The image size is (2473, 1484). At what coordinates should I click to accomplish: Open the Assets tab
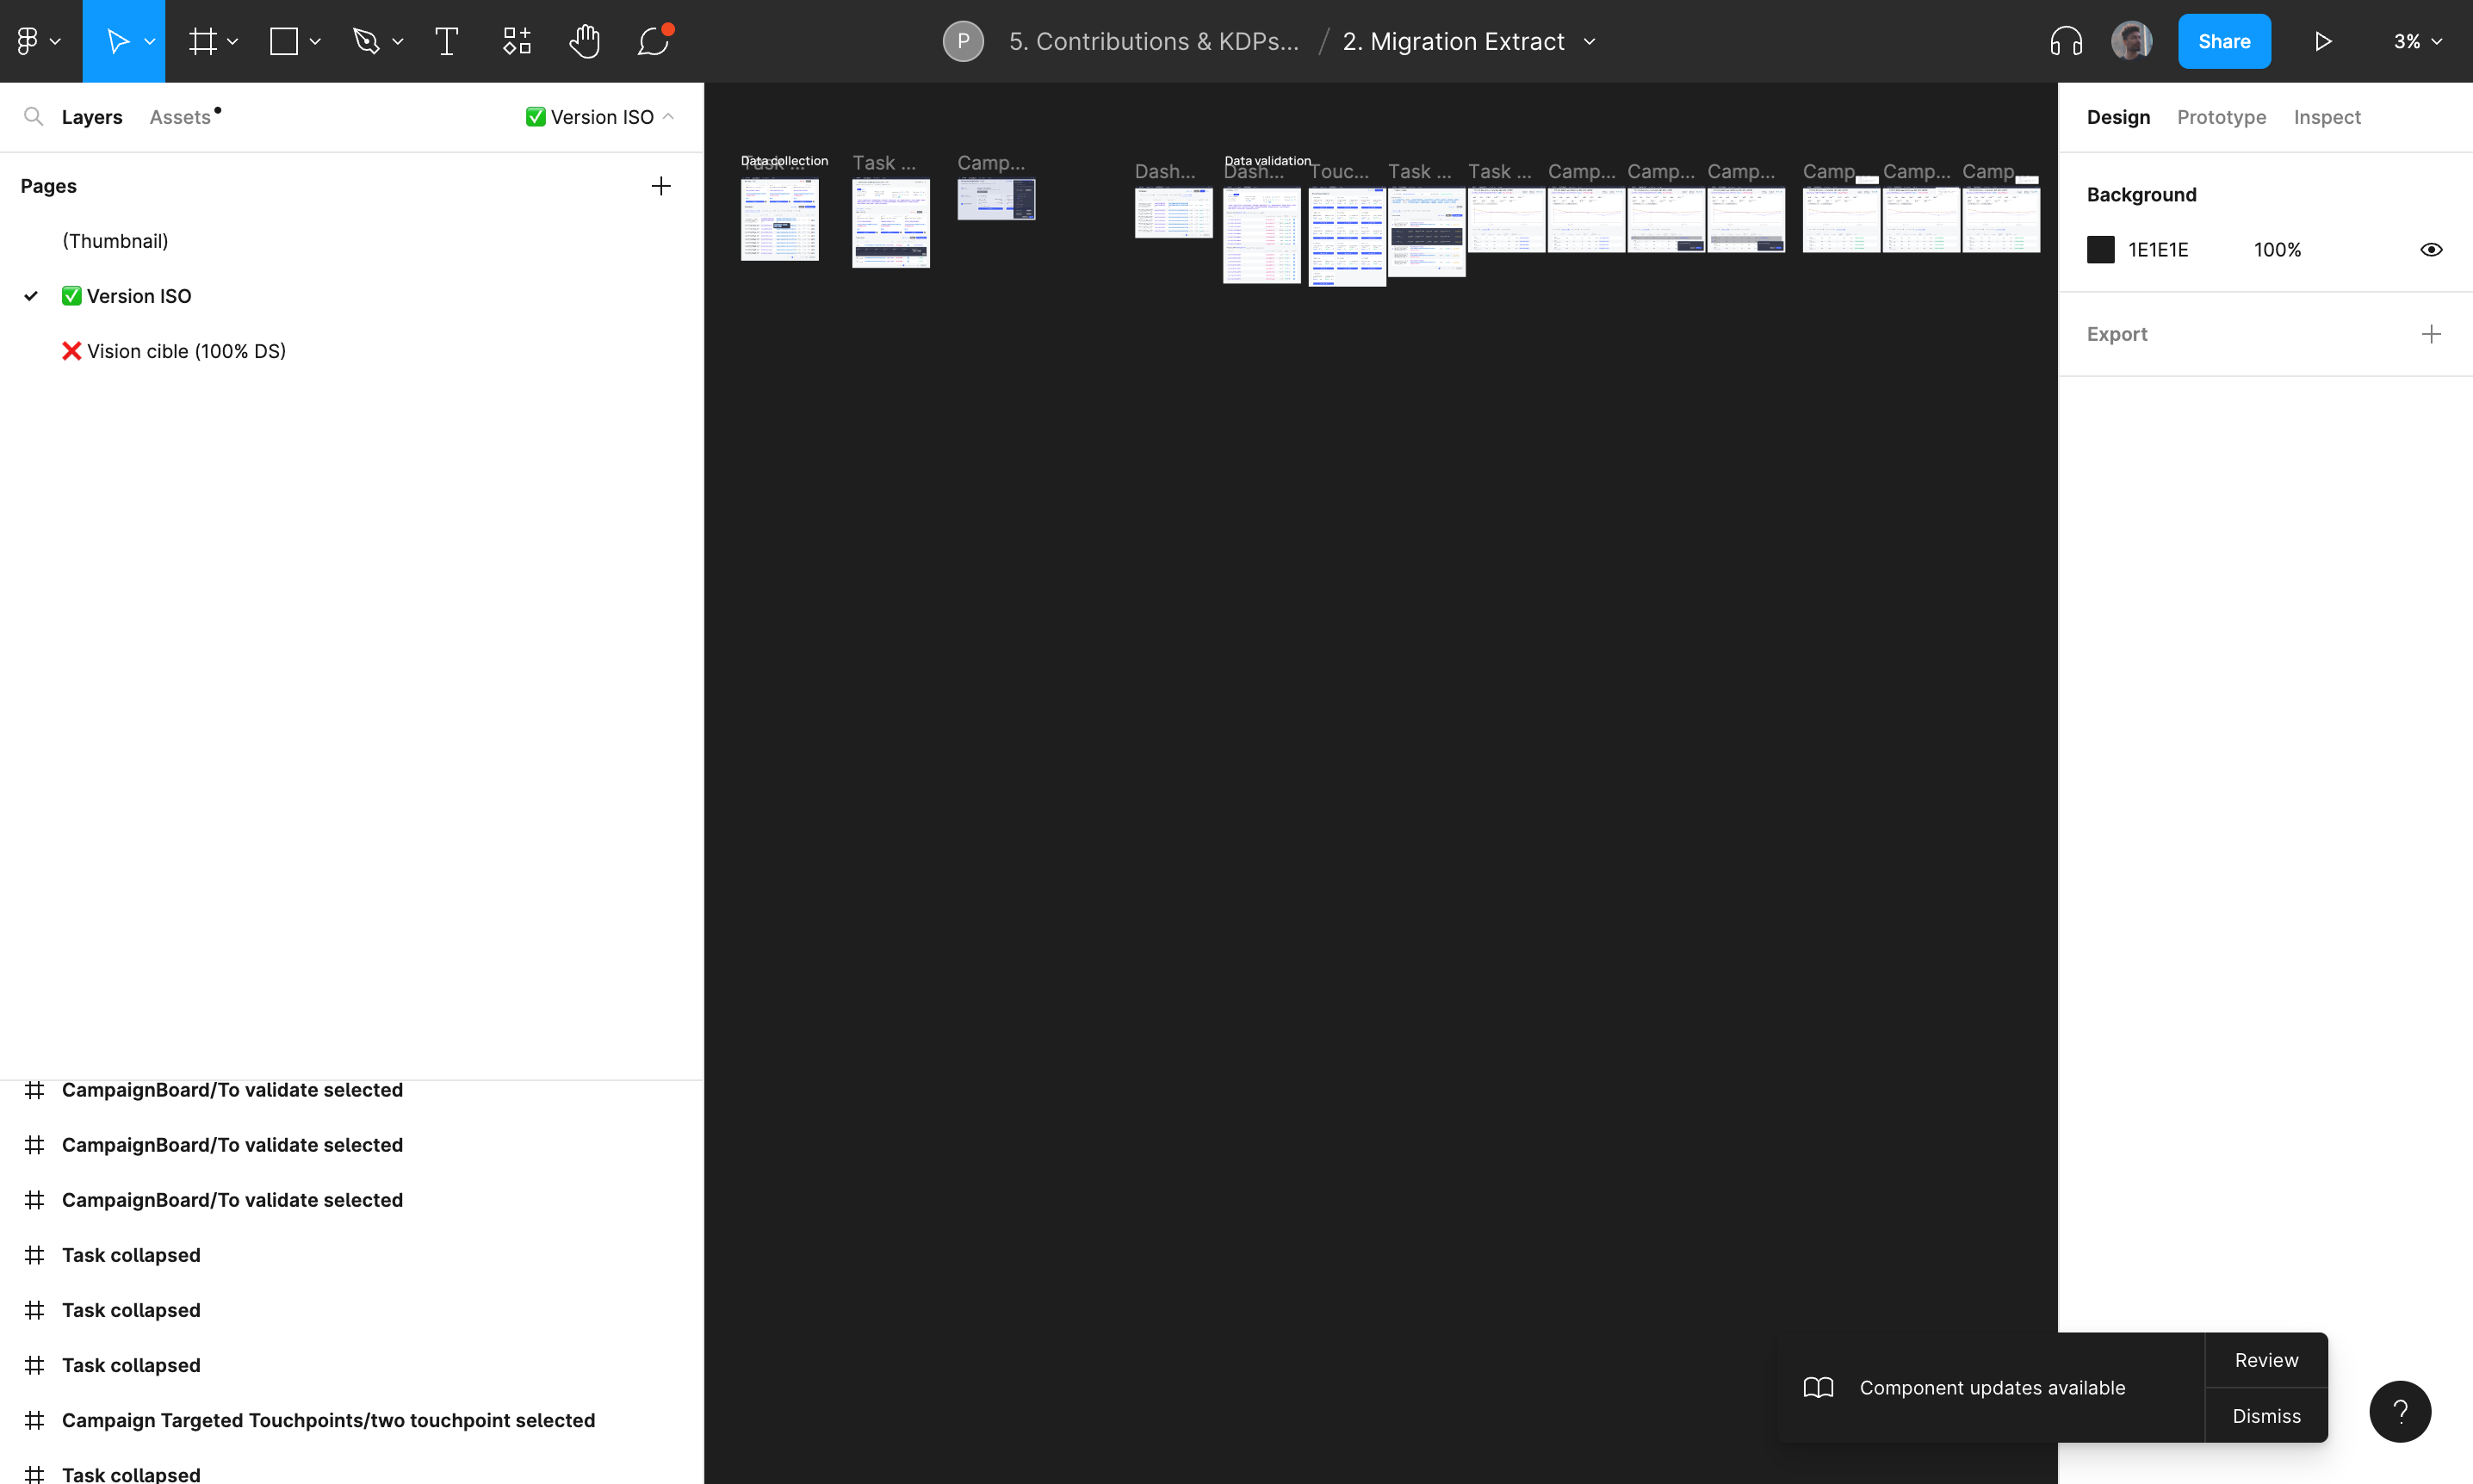click(180, 117)
